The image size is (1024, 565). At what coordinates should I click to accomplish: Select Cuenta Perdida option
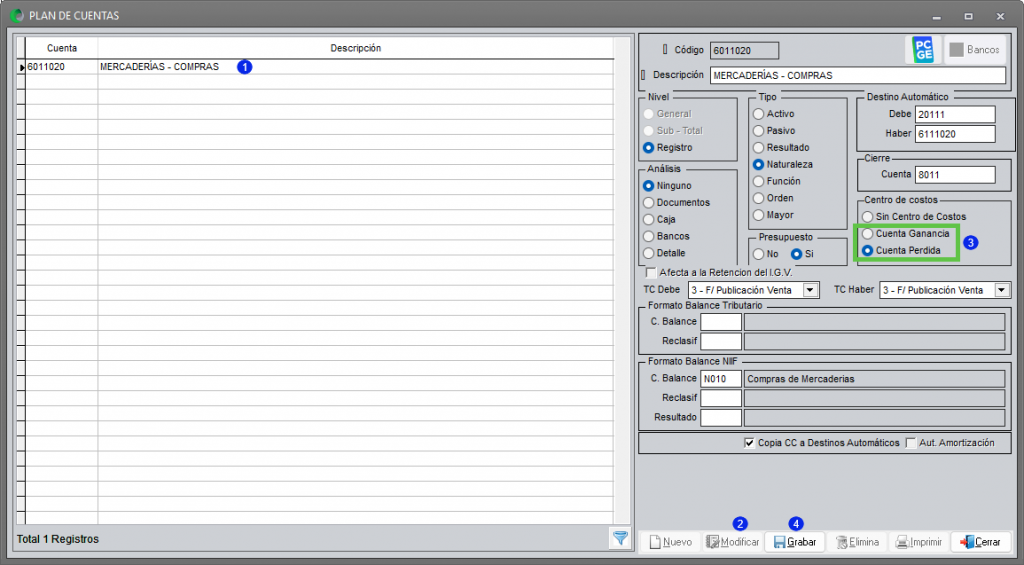coord(867,251)
